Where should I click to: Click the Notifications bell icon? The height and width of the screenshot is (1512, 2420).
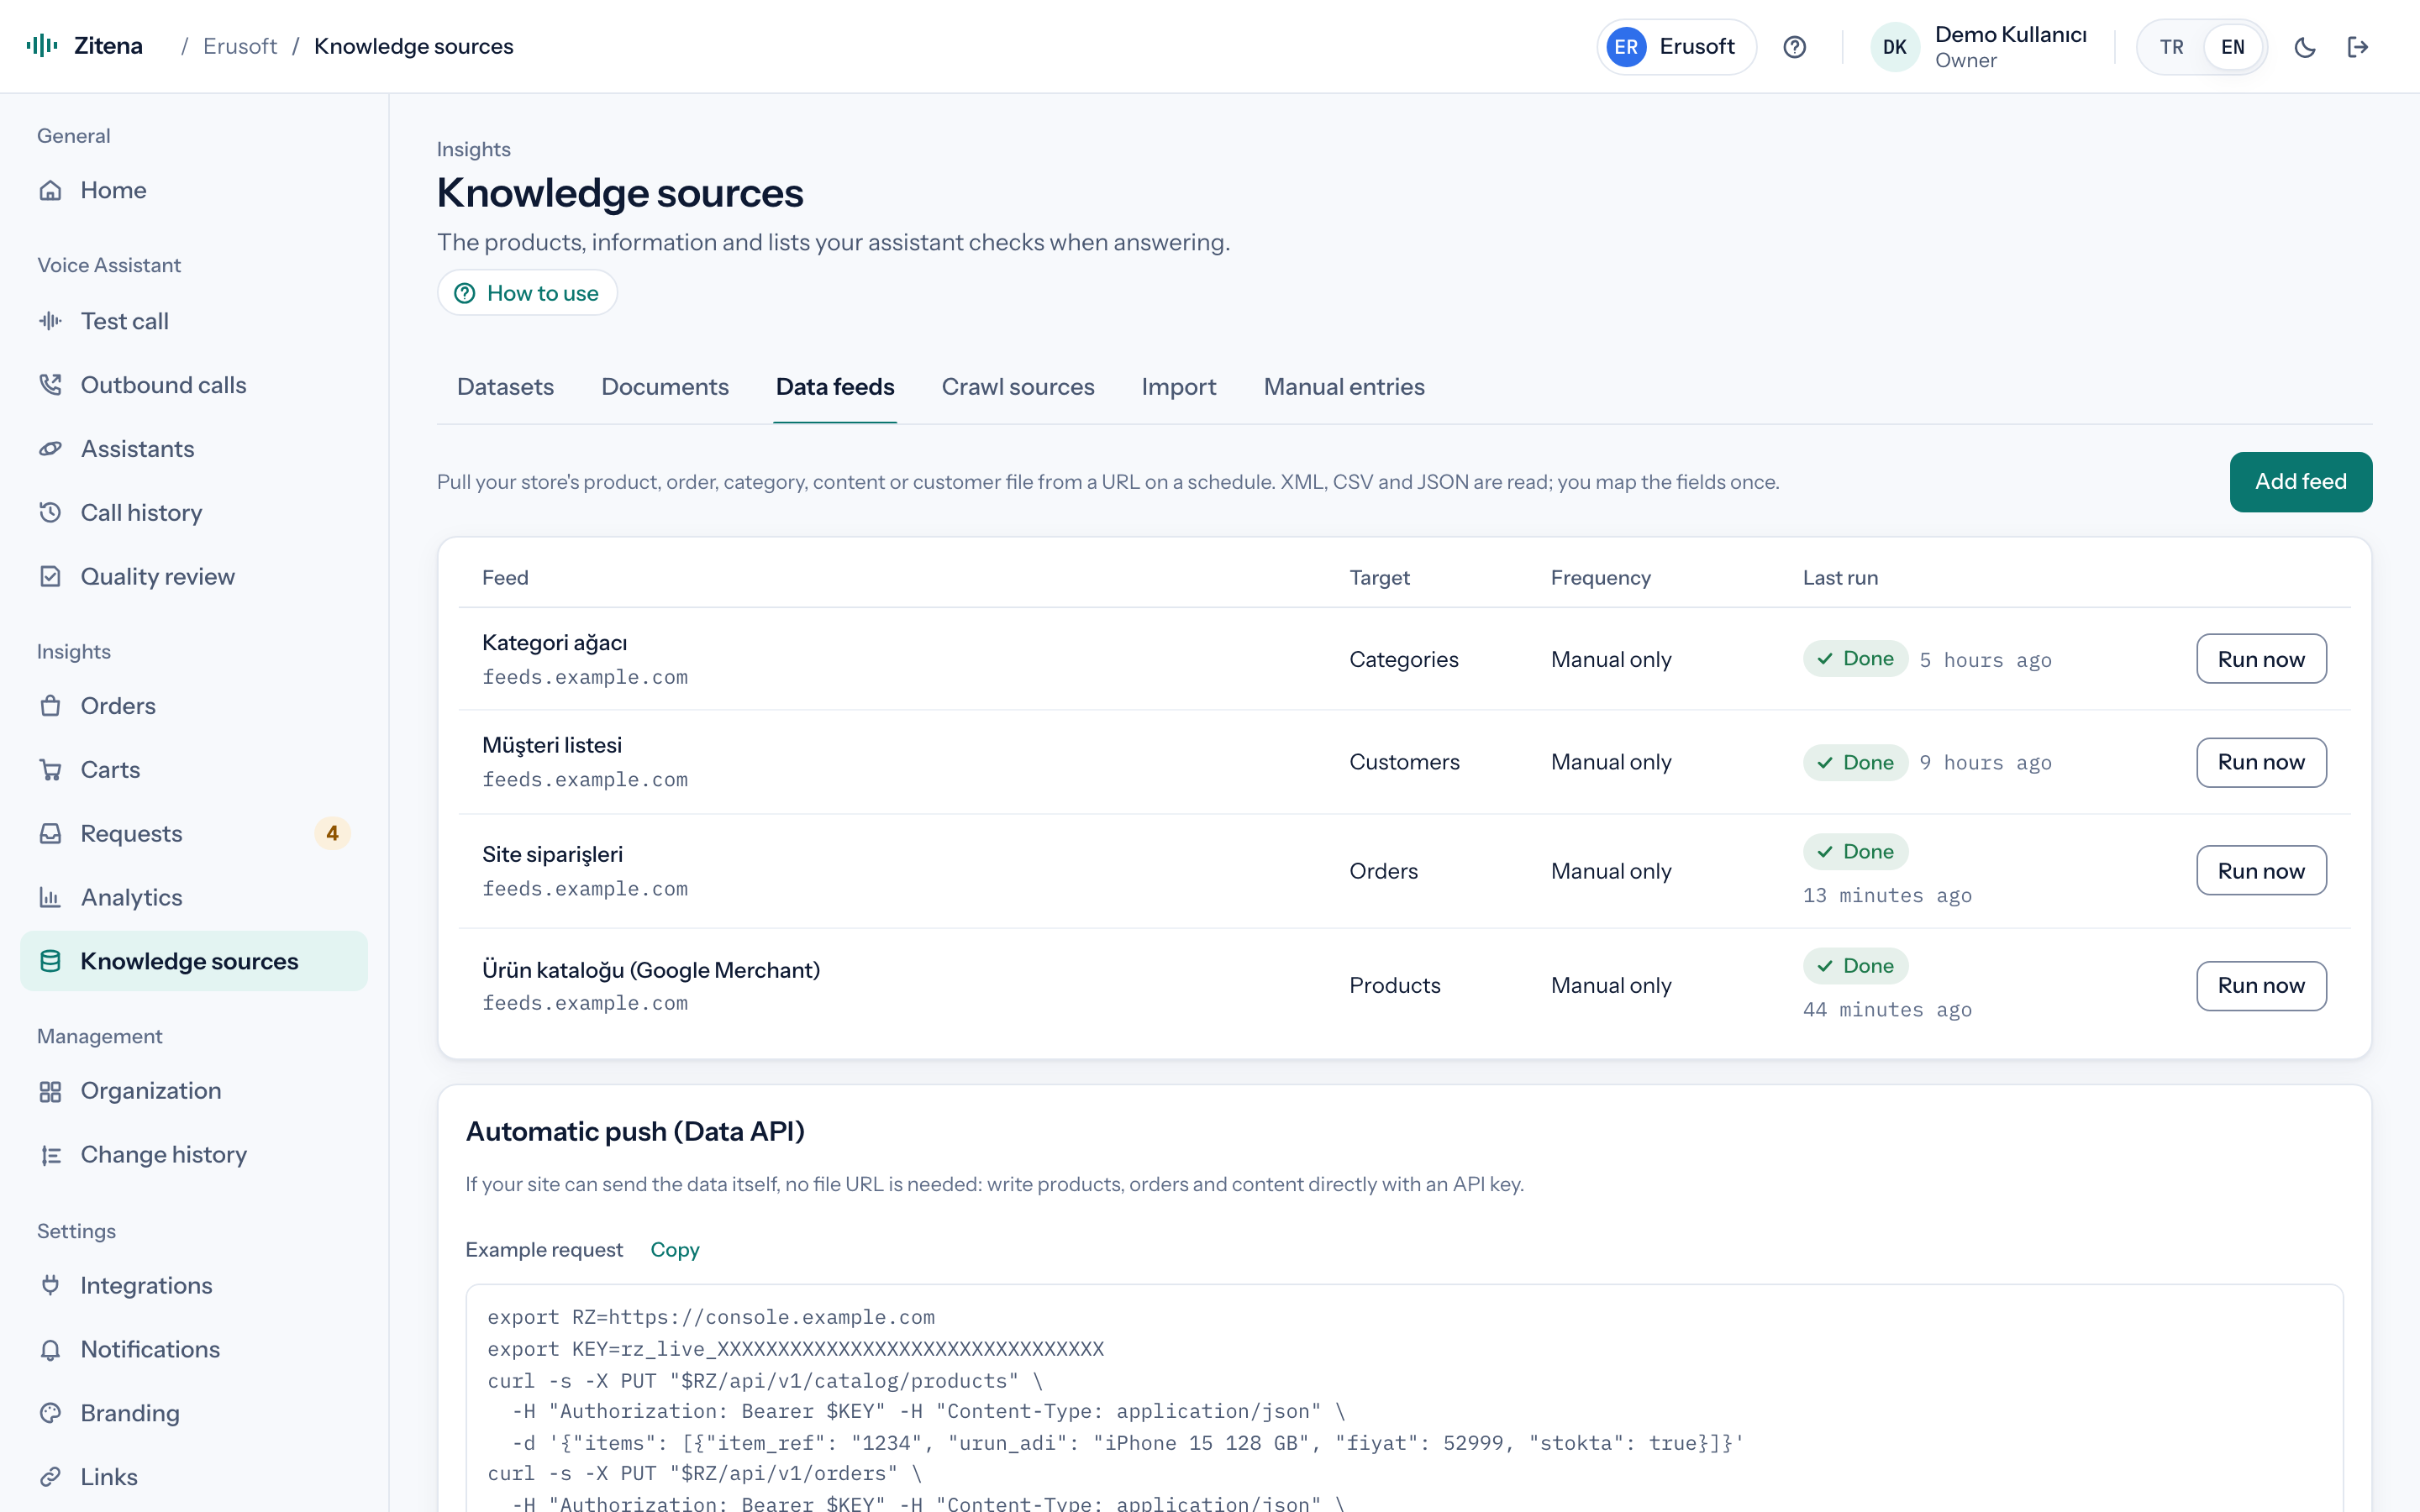pos(51,1349)
